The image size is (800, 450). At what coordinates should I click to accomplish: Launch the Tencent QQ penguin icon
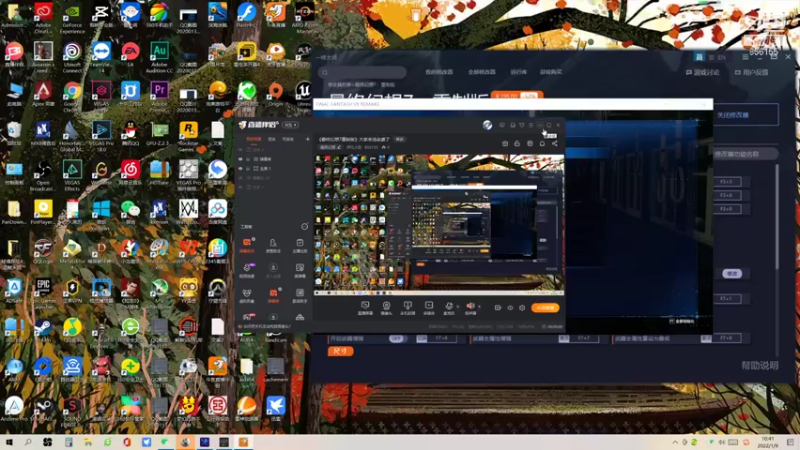coord(130,131)
